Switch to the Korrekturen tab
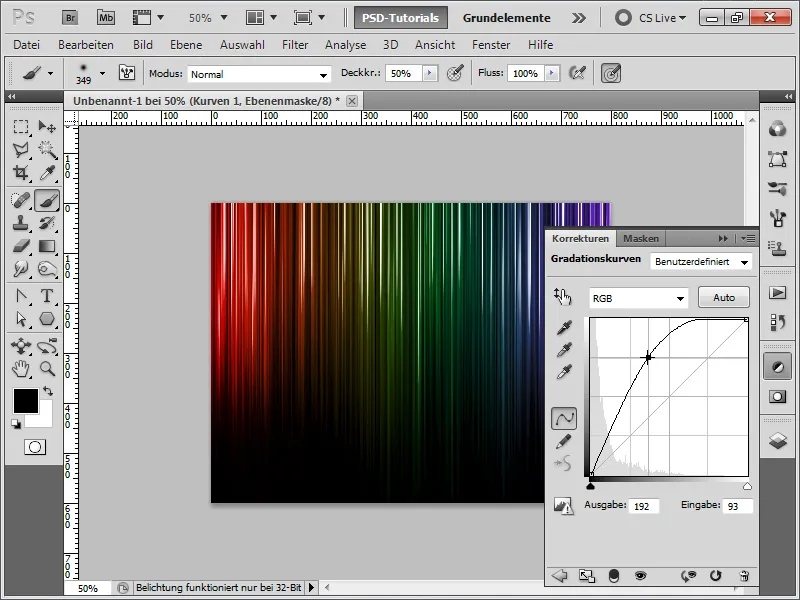The width and height of the screenshot is (800, 600). coord(580,238)
